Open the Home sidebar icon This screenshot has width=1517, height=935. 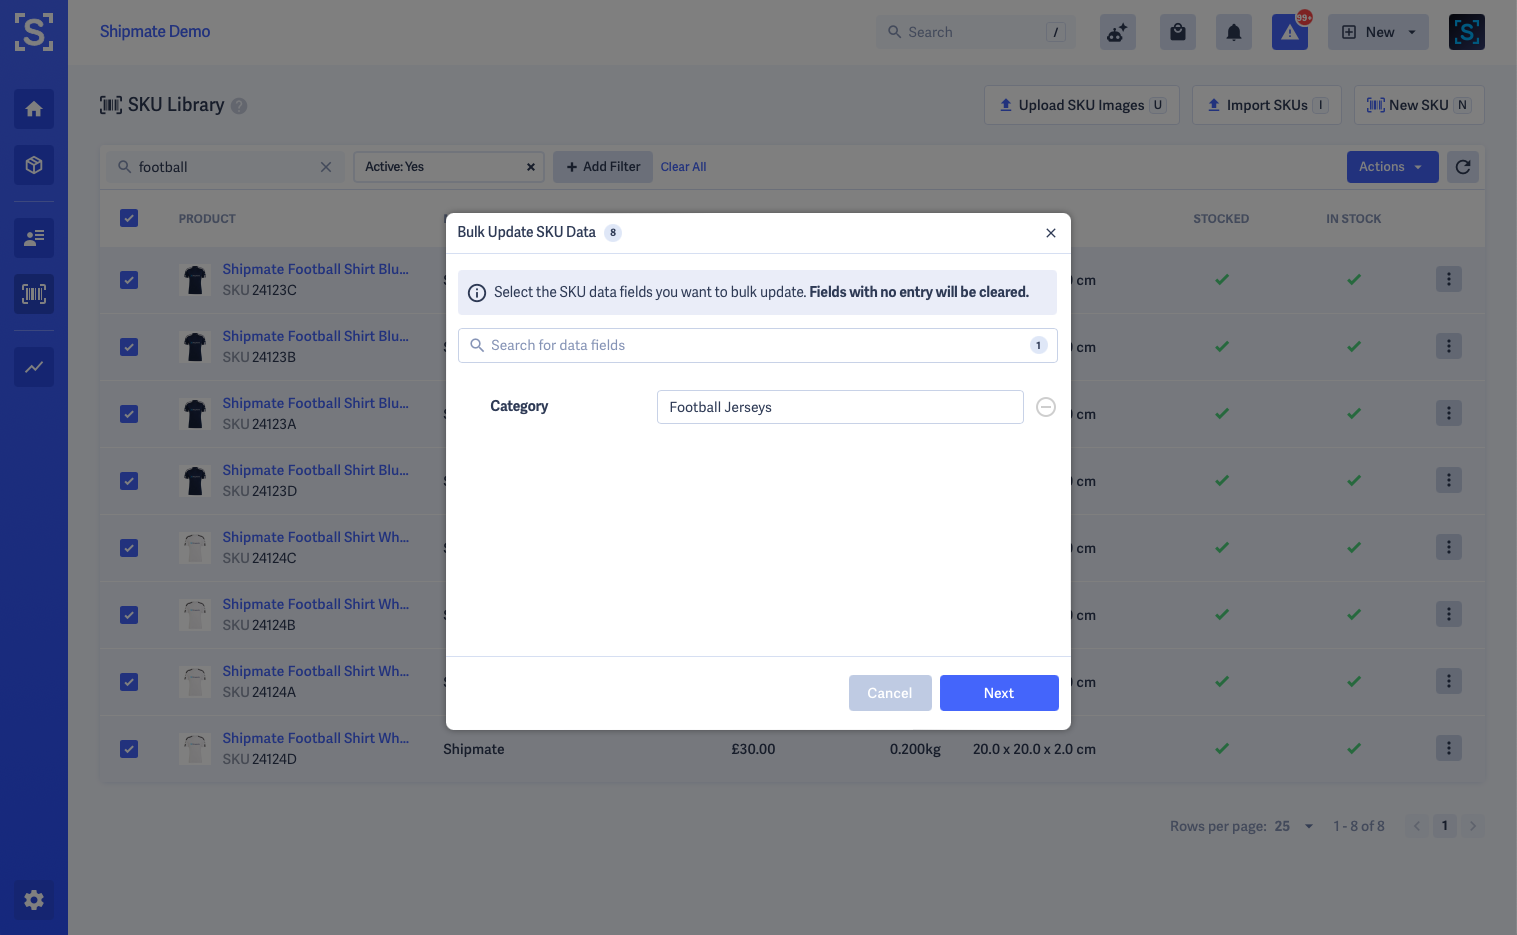coord(34,109)
